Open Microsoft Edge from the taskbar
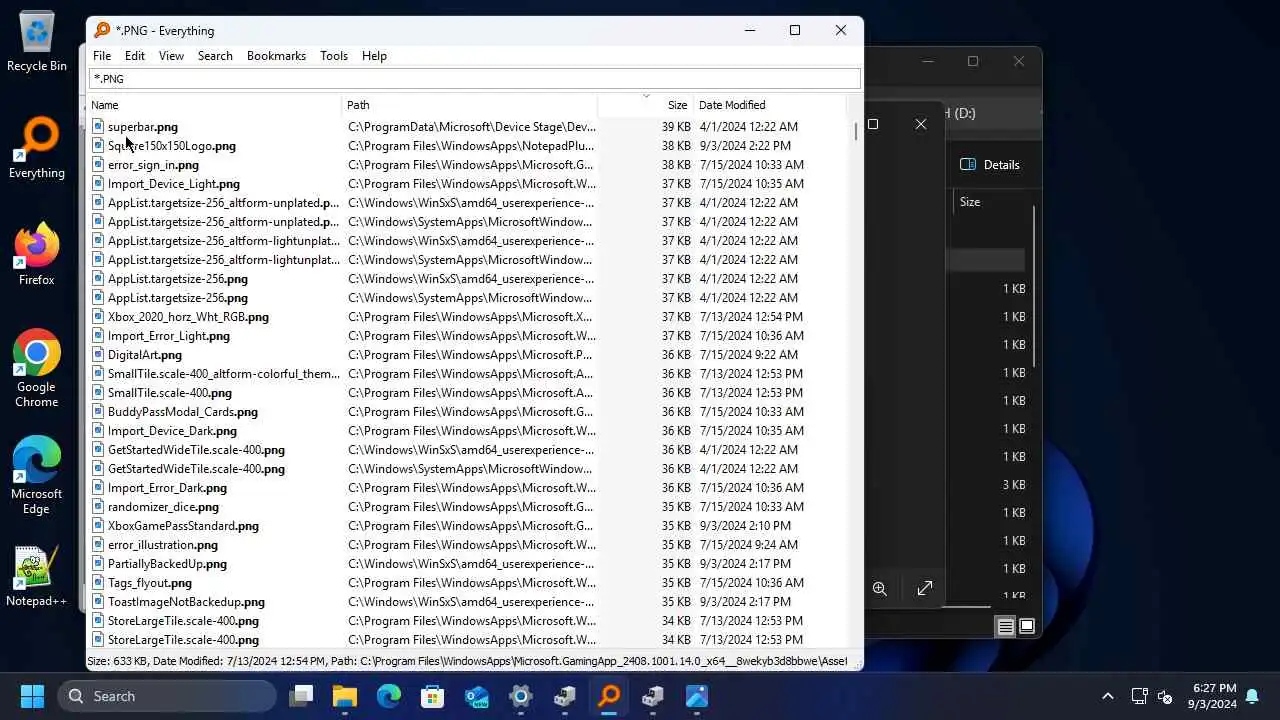The image size is (1280, 720). coord(389,696)
